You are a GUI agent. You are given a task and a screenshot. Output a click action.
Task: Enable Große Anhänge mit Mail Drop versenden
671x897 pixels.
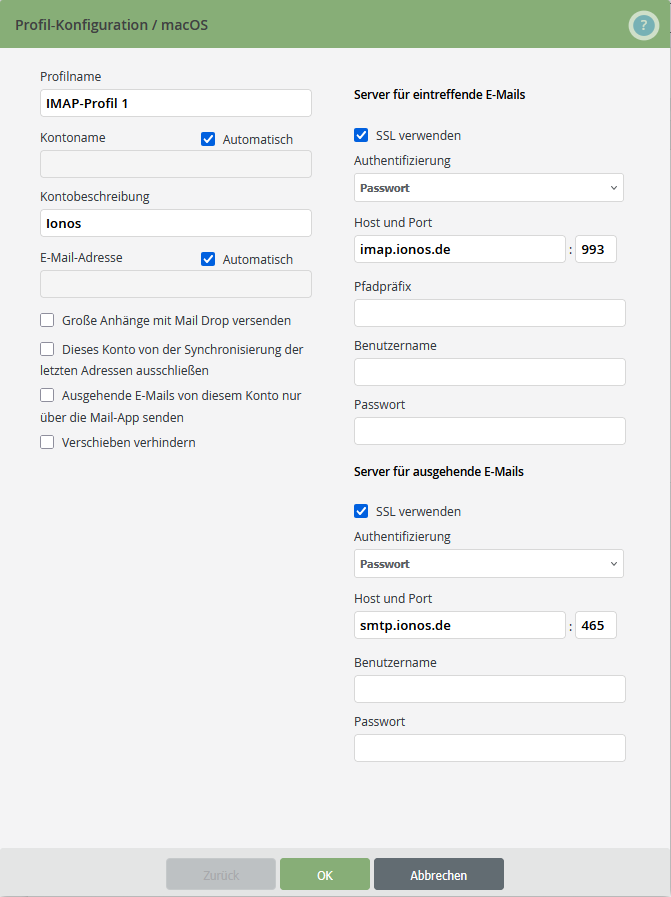click(x=46, y=319)
